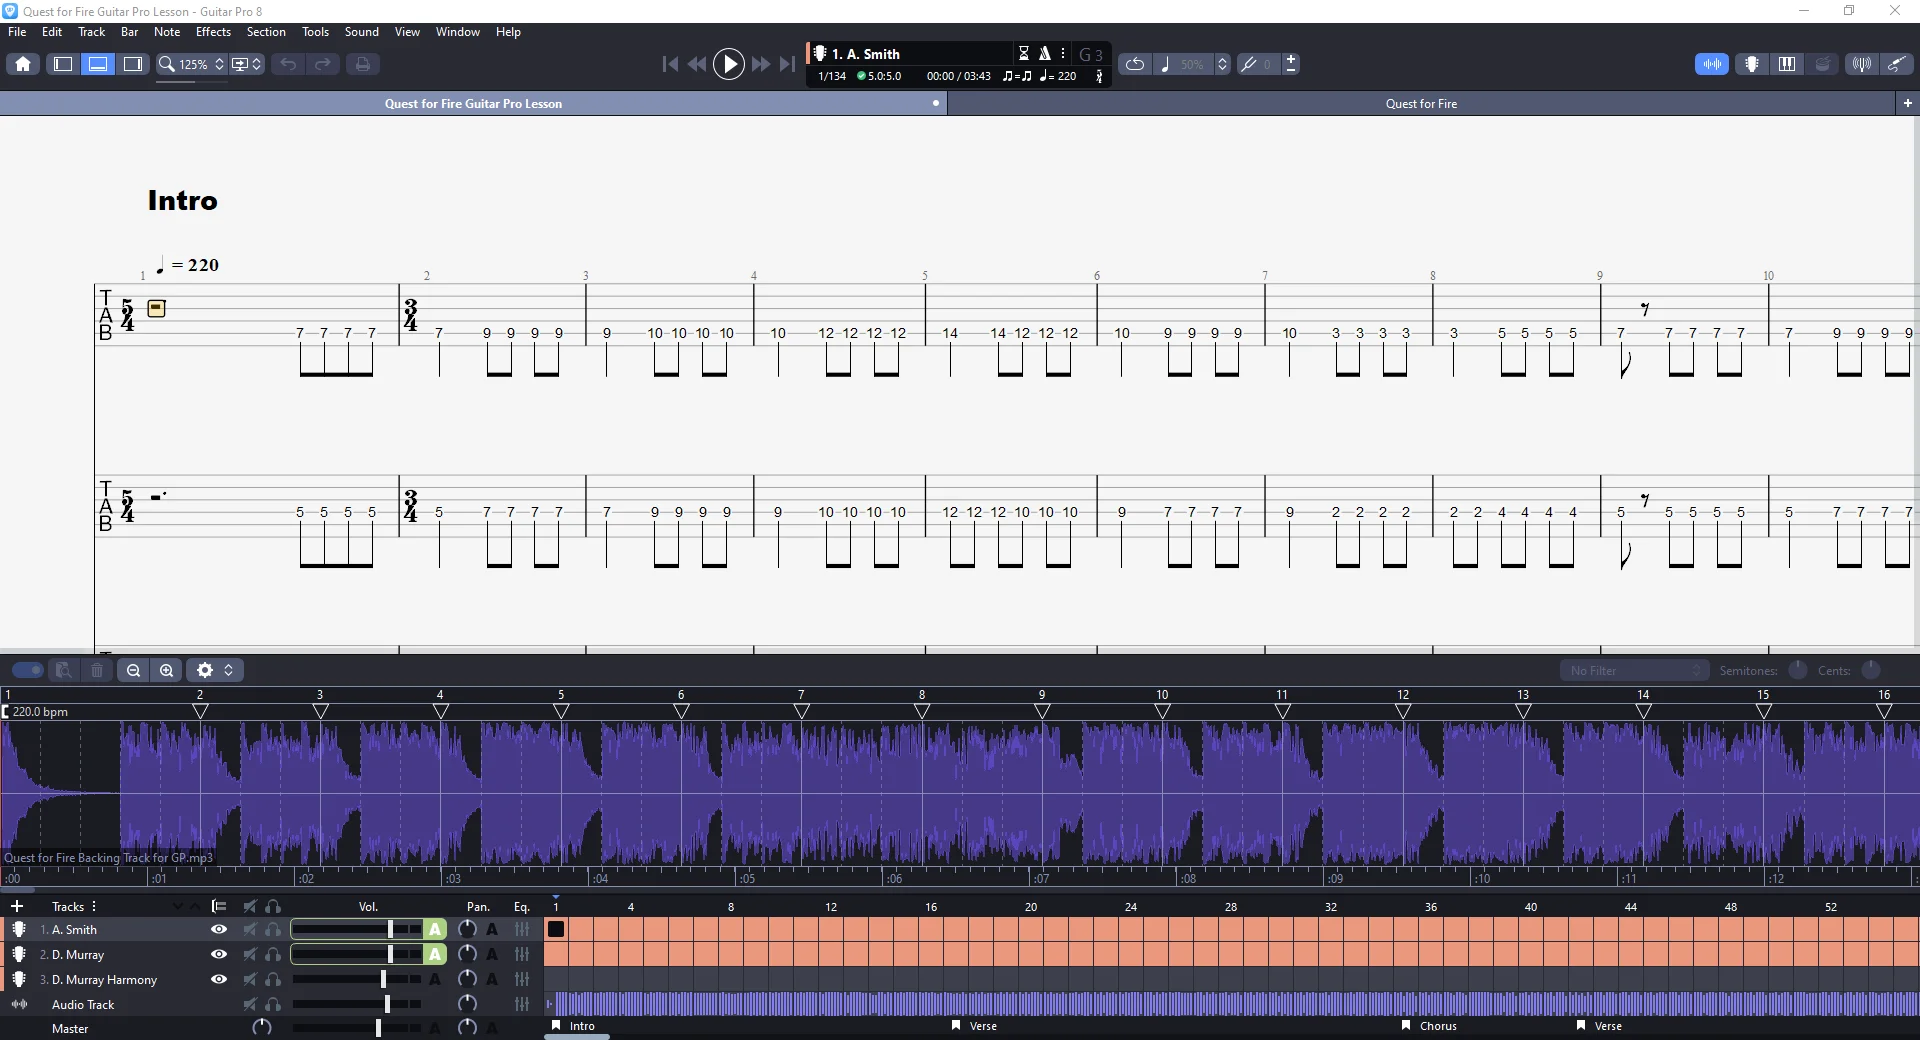Add a new track with plus icon
Viewport: 1920px width, 1040px height.
tap(17, 906)
